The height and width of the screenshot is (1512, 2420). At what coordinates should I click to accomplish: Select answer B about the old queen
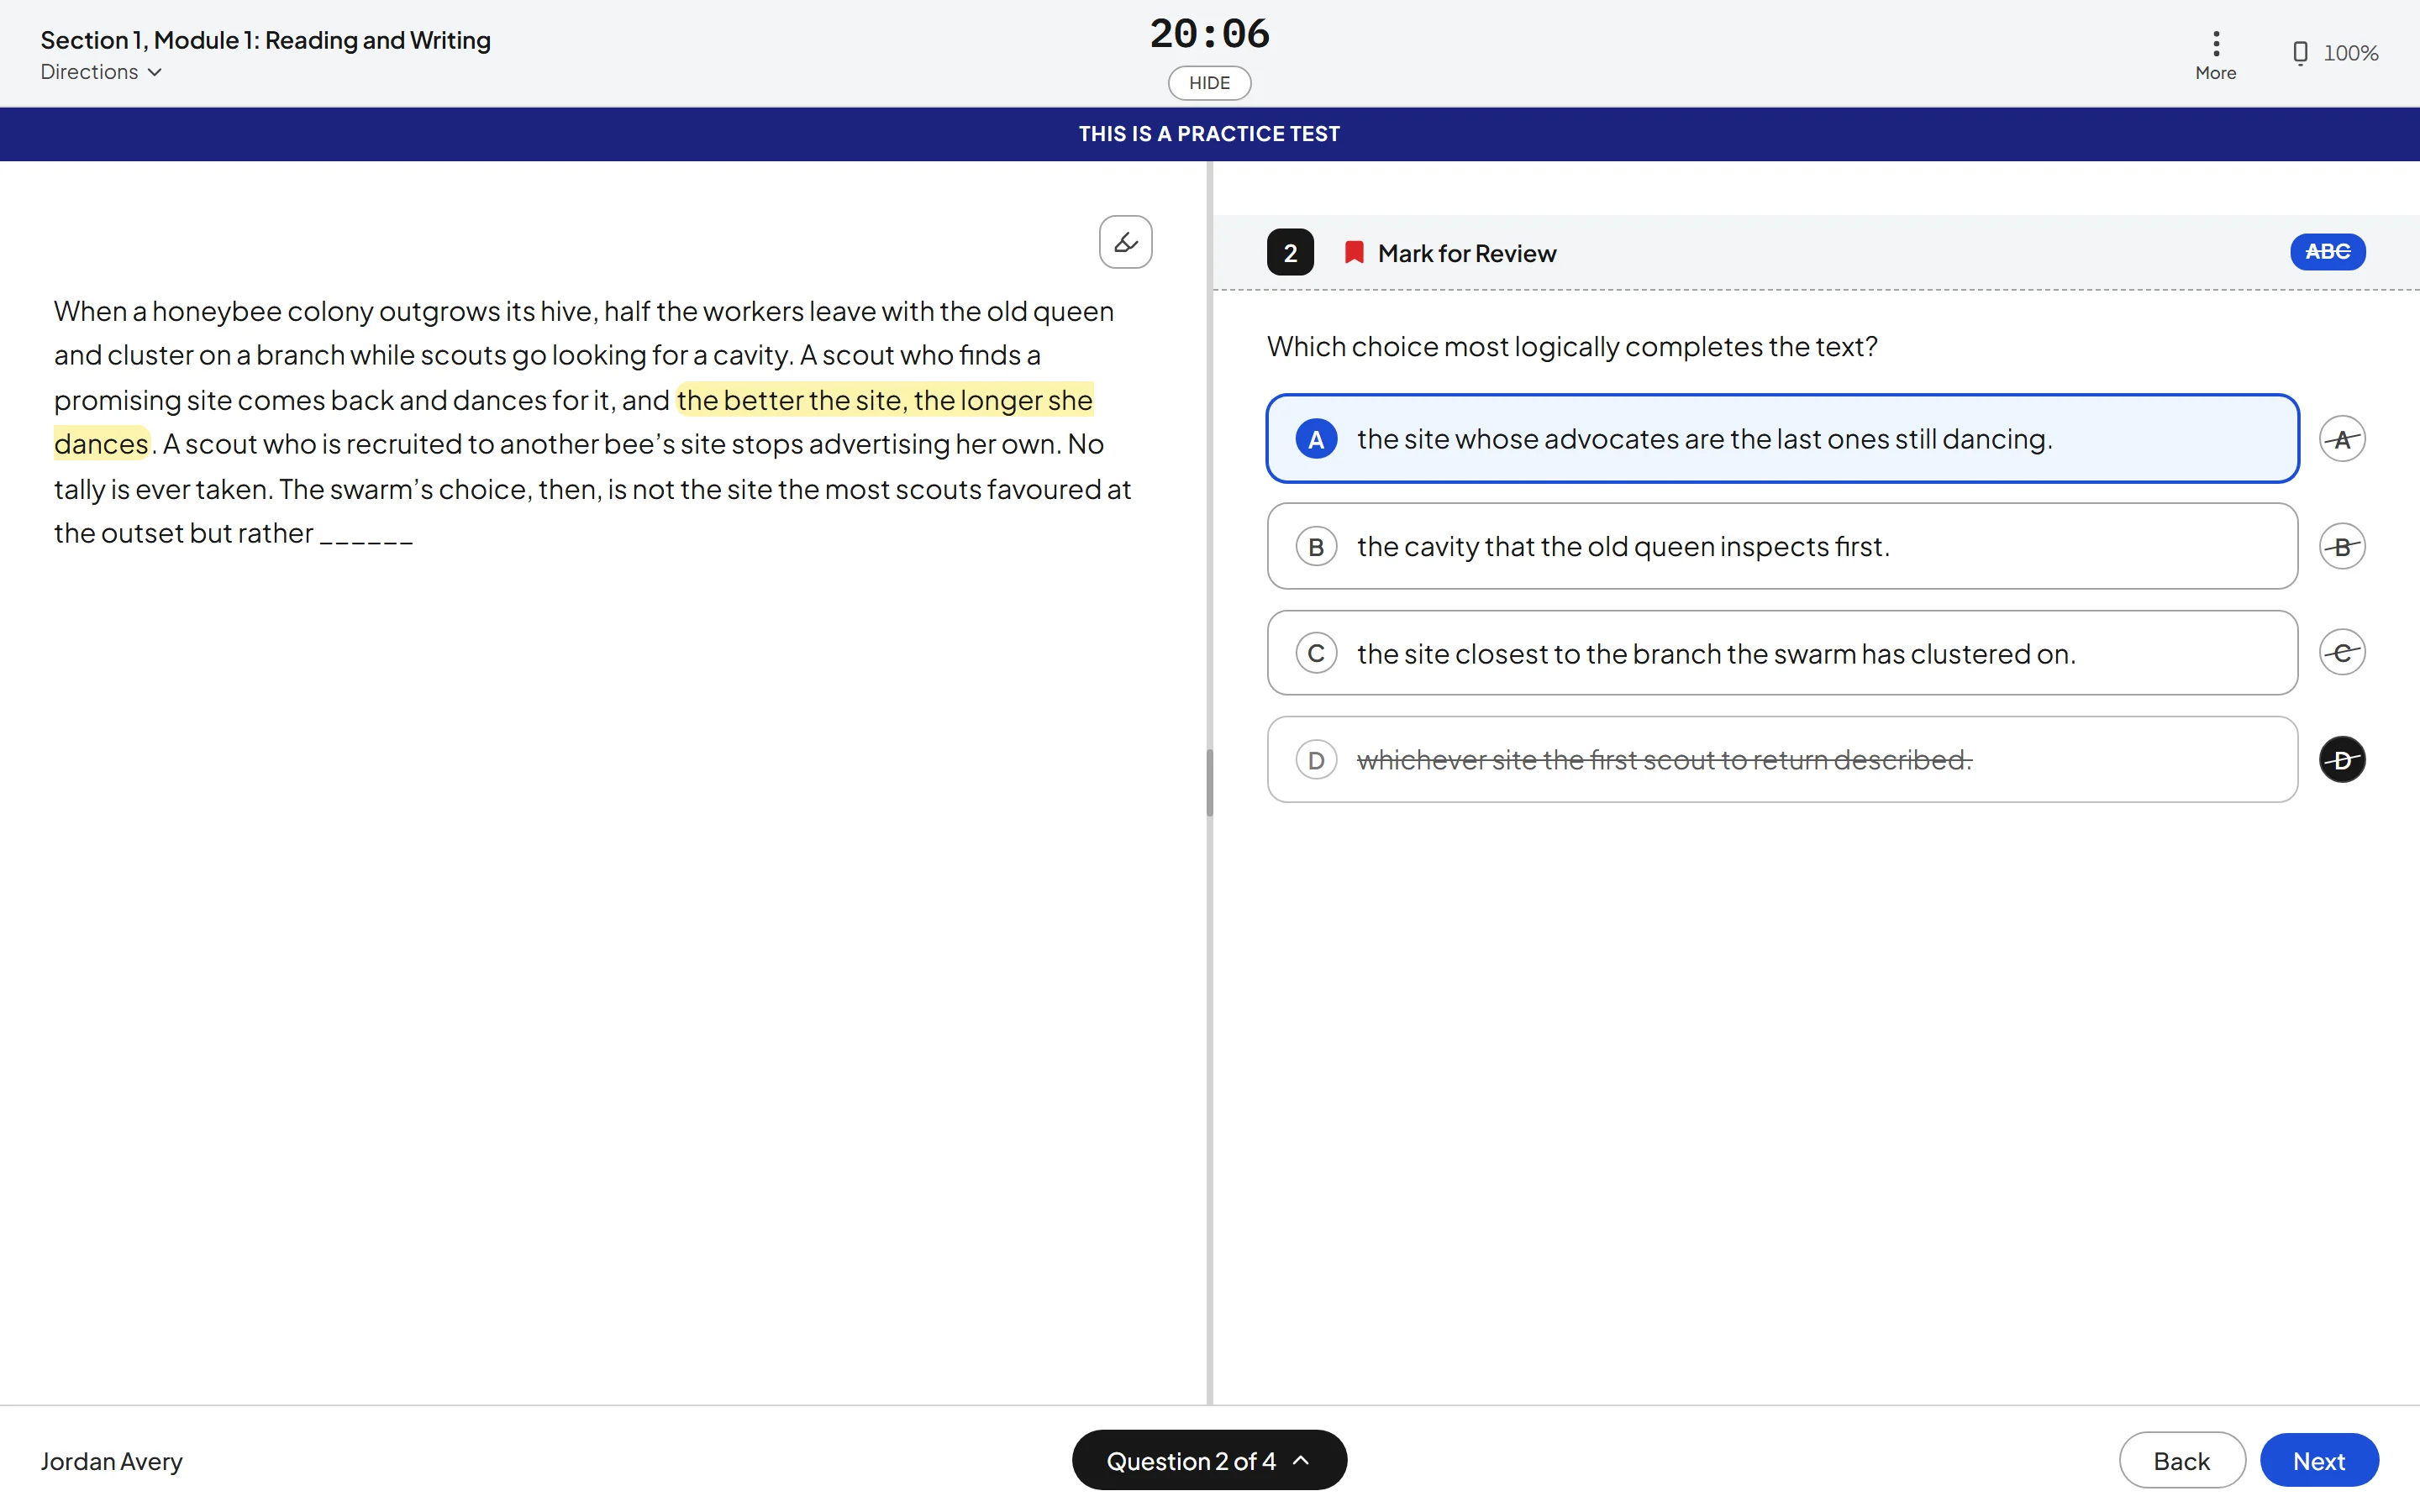click(1782, 547)
